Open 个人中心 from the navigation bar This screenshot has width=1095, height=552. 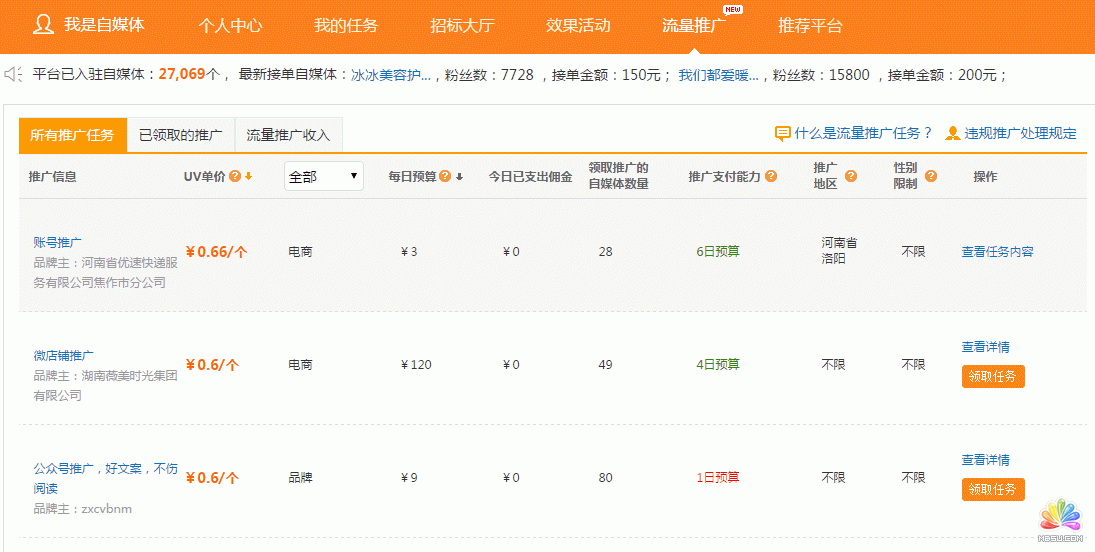pos(230,26)
